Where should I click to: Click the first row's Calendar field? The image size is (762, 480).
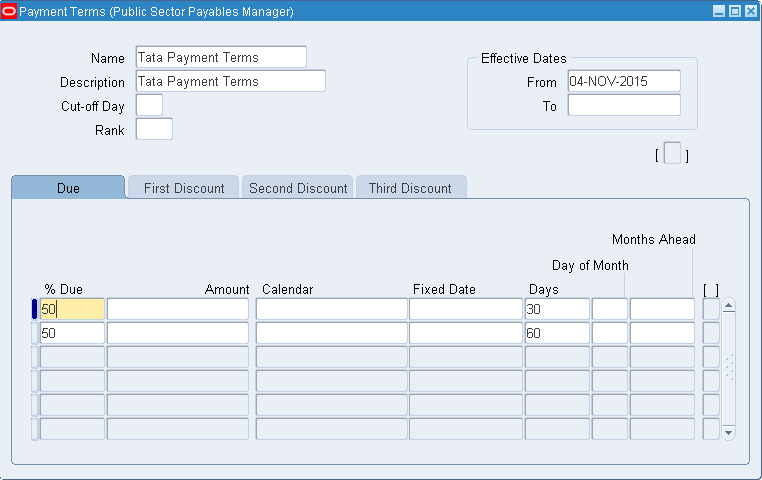point(331,309)
